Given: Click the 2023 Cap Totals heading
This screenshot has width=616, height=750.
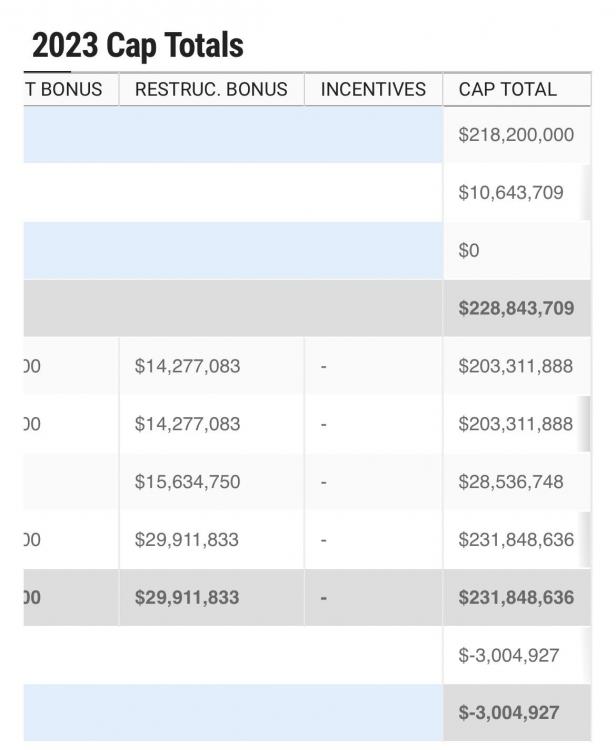Looking at the screenshot, I should (x=137, y=45).
